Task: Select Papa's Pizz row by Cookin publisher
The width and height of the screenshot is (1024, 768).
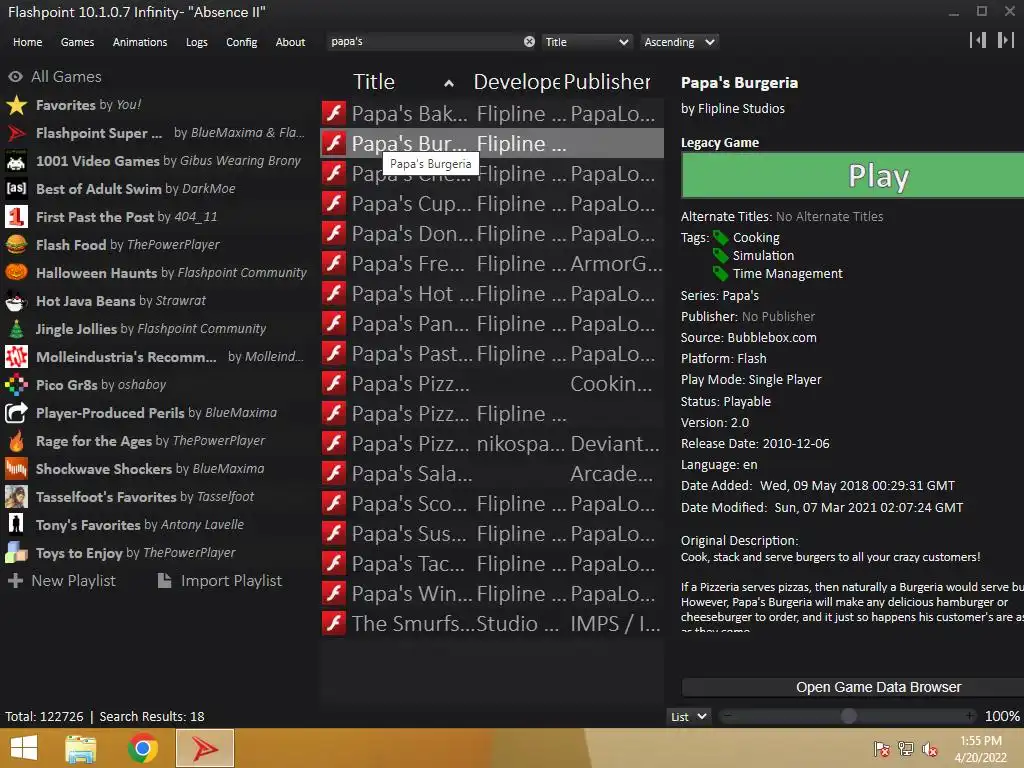Action: [492, 383]
